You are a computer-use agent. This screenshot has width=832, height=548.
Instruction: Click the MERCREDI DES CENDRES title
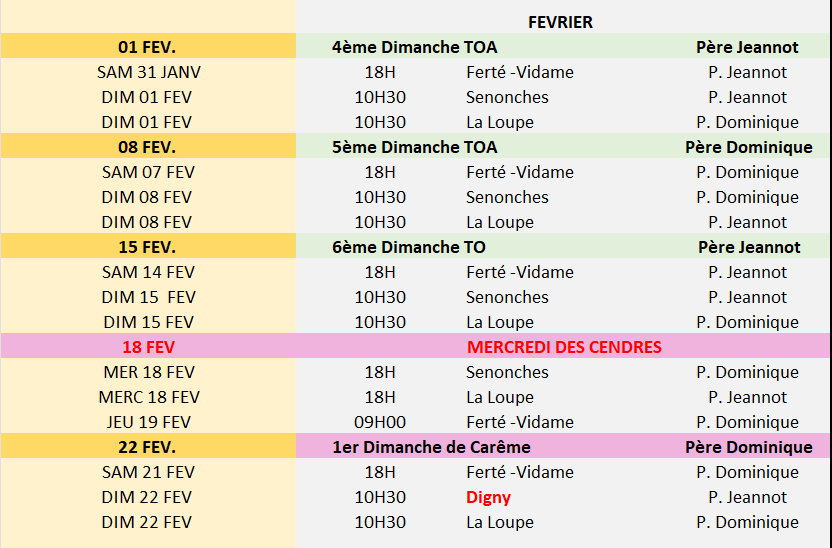[564, 347]
